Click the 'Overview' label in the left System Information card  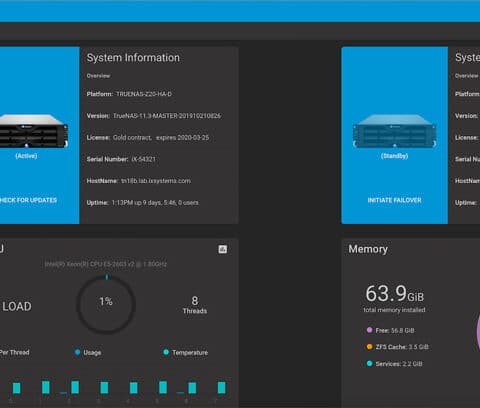pyautogui.click(x=98, y=76)
